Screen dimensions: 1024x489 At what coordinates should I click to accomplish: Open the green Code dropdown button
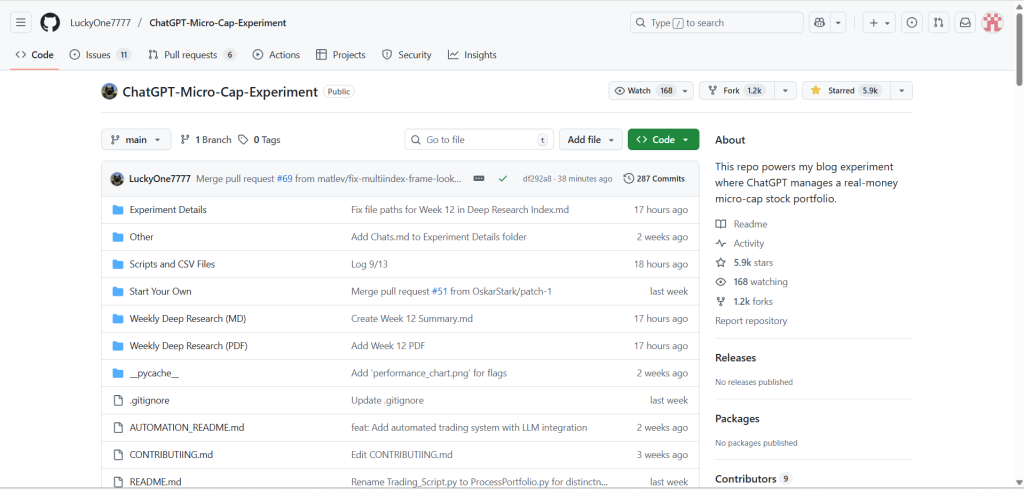click(663, 140)
